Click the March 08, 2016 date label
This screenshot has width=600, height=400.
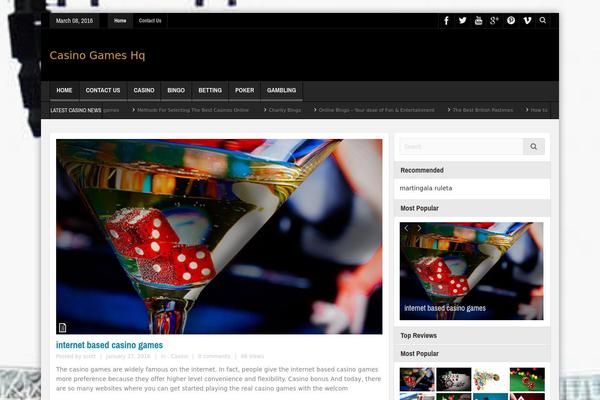[74, 21]
